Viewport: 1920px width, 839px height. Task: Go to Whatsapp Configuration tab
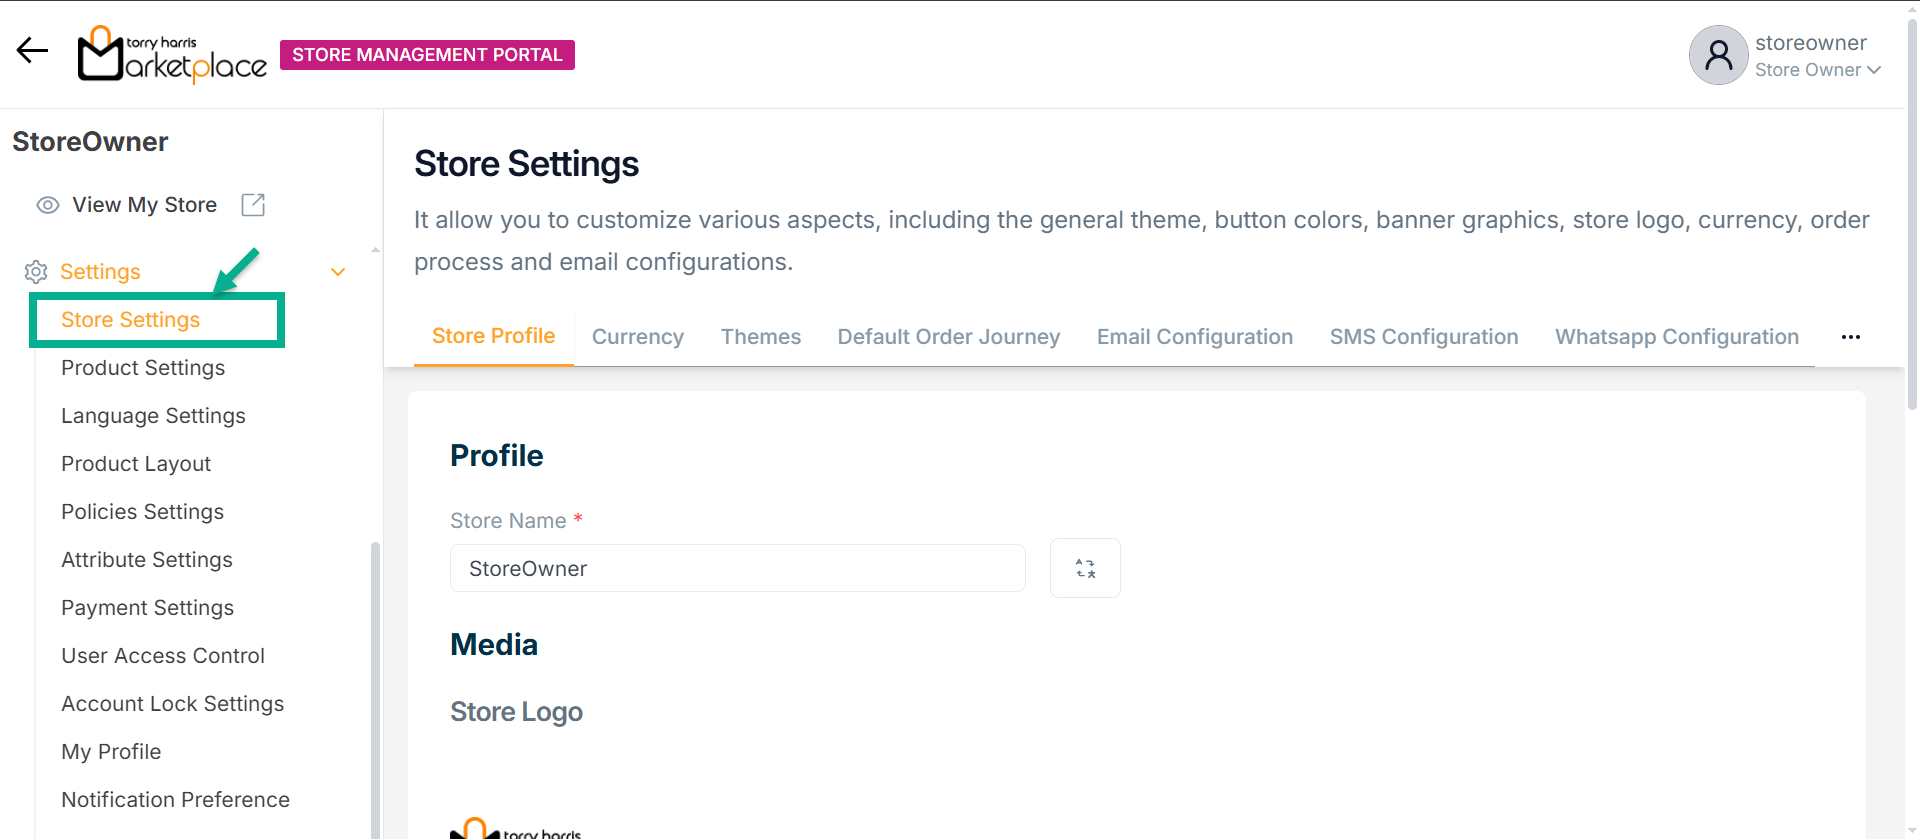pyautogui.click(x=1676, y=337)
